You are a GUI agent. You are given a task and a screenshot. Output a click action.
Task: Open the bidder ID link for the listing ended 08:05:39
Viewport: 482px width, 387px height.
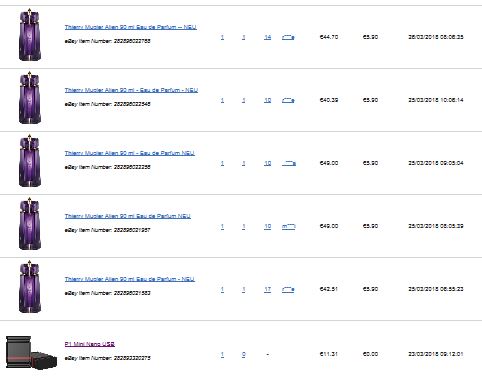click(x=289, y=226)
